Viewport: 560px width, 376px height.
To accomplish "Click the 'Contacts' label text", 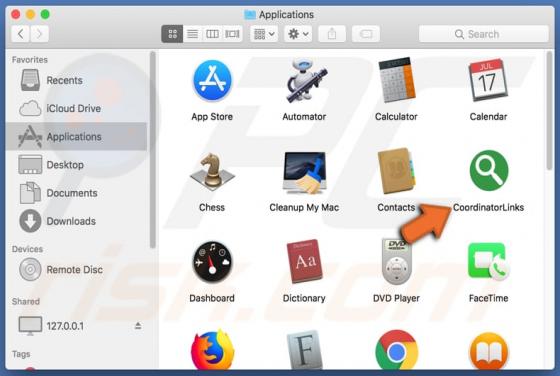I will [x=396, y=207].
